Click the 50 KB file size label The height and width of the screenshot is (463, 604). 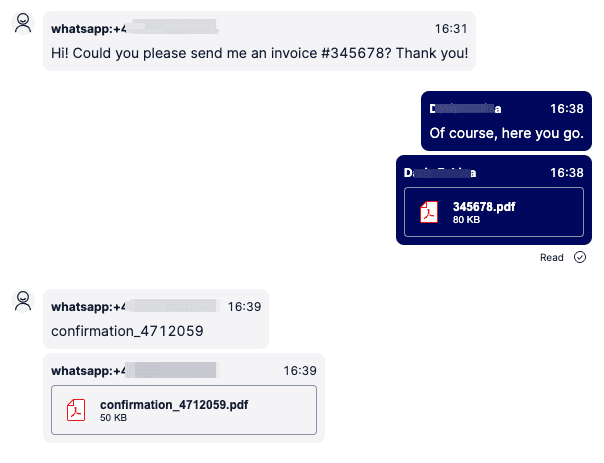coord(113,417)
